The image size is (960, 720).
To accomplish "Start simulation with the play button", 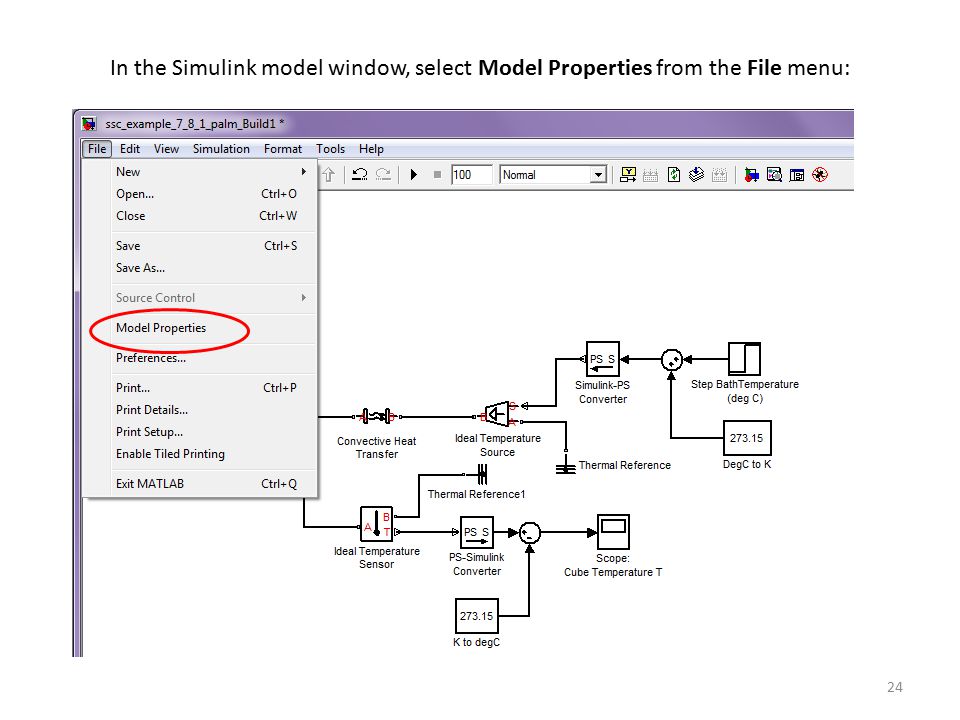I will (x=414, y=175).
